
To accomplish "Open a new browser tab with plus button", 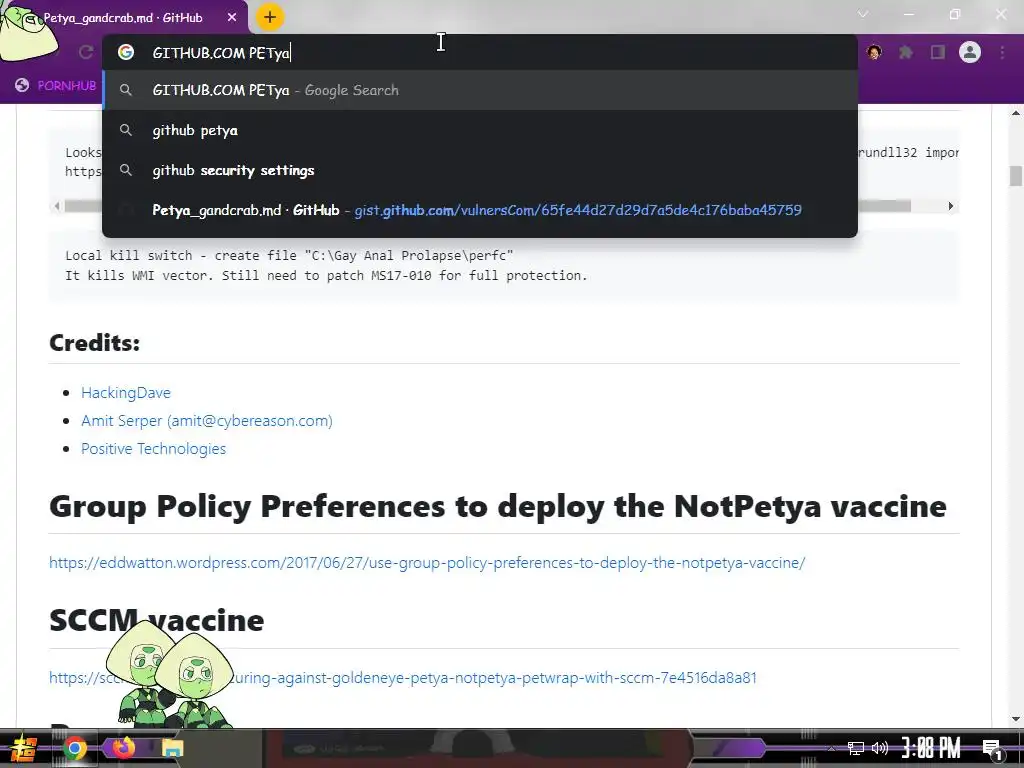I will coord(270,17).
